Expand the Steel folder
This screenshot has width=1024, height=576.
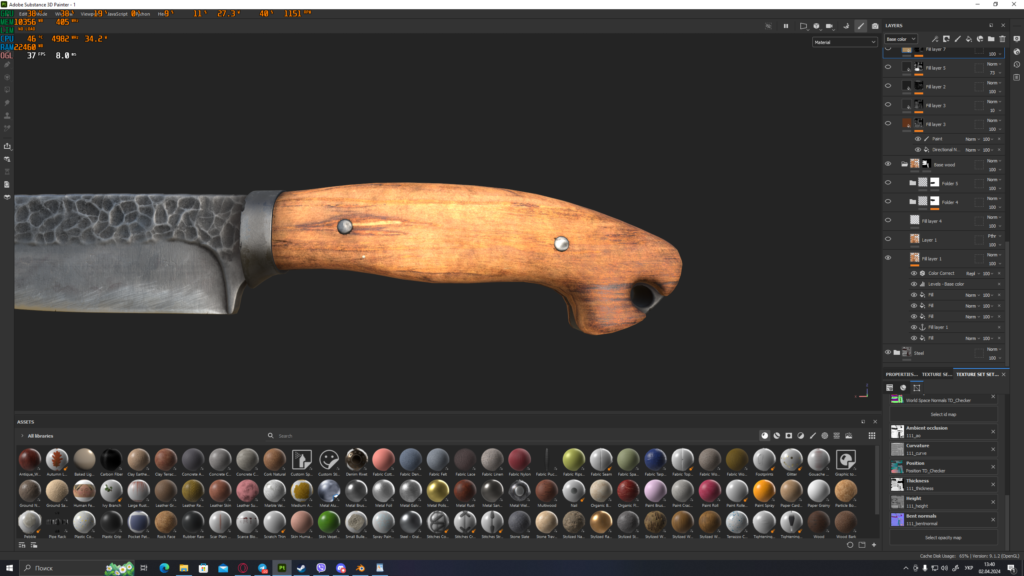click(897, 353)
